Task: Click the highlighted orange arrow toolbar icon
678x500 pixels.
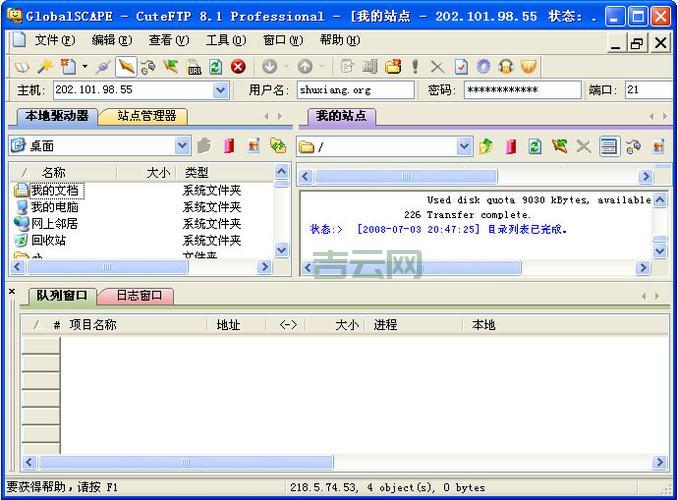Action: click(x=126, y=67)
